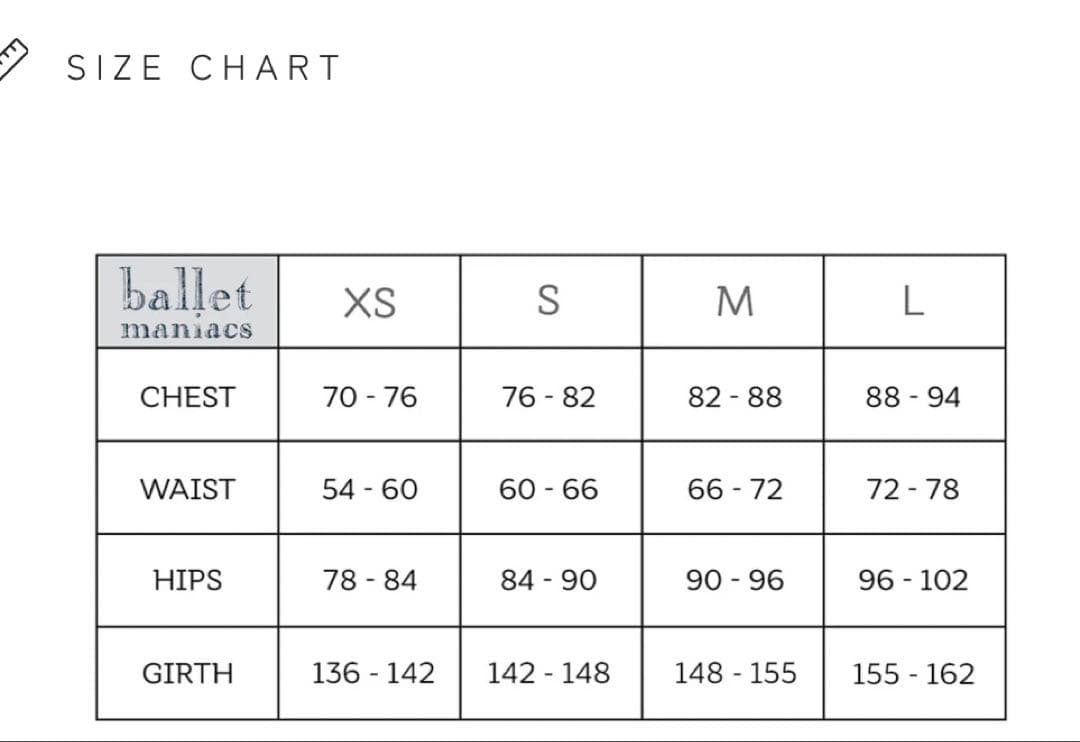Click S hips value 84 - 90
The width and height of the screenshot is (1080, 742).
pos(548,580)
